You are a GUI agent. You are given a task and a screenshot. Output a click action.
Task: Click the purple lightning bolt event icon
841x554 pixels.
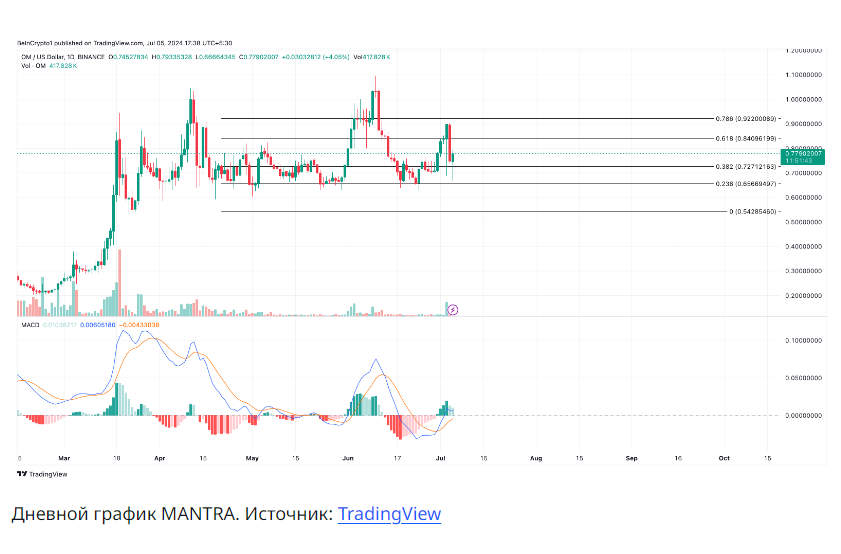[453, 309]
